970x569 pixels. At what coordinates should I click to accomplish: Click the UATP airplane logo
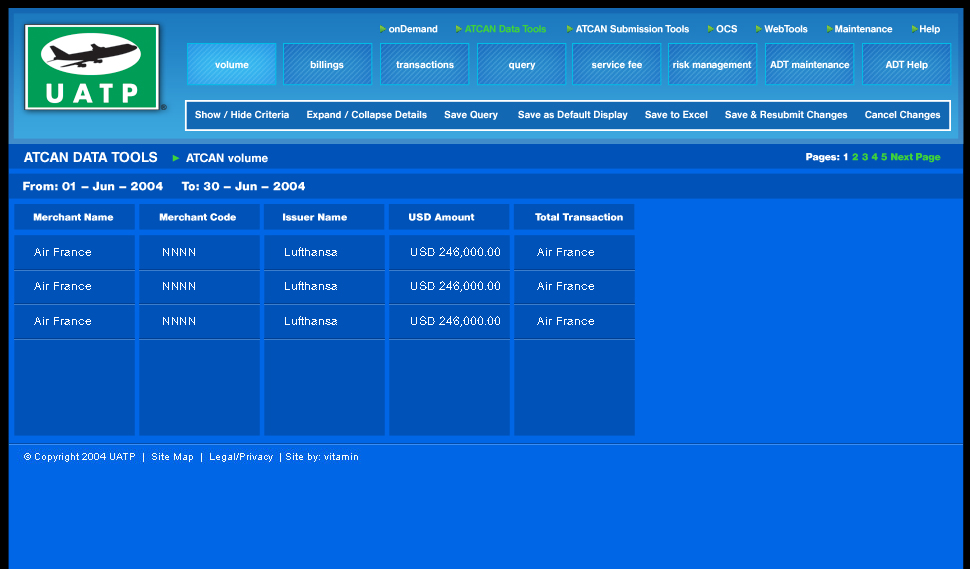coord(93,67)
